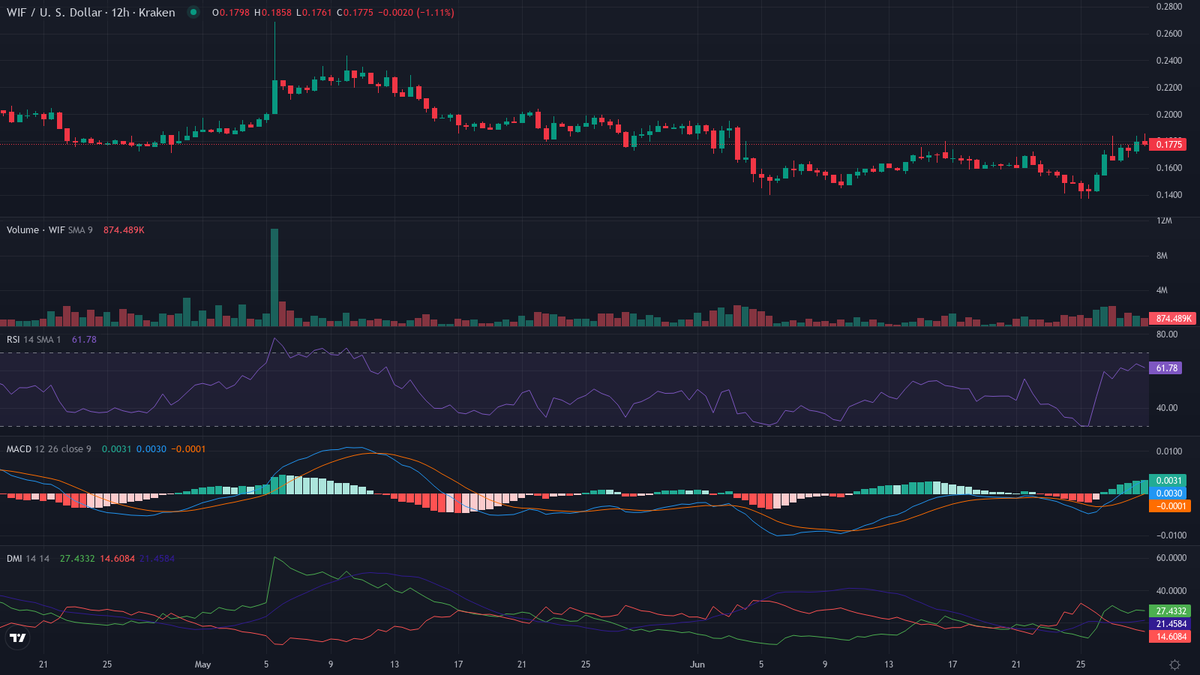Click the dark blue 21.4584 DMI axis label
Viewport: 1200px width, 675px height.
point(1171,623)
